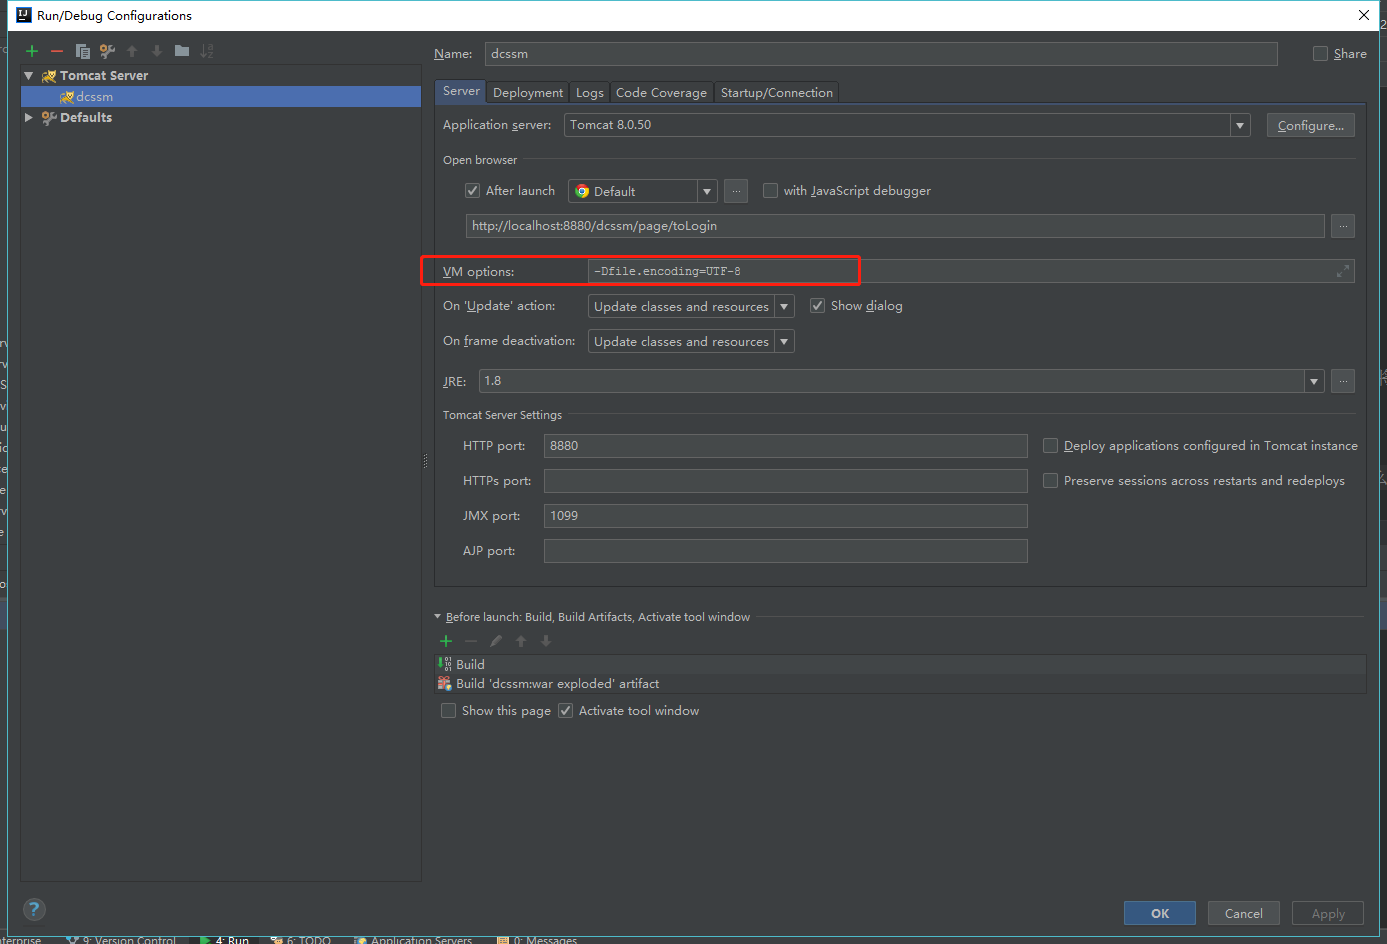The image size is (1387, 944).
Task: Sort configurations alphabetically
Action: [x=207, y=51]
